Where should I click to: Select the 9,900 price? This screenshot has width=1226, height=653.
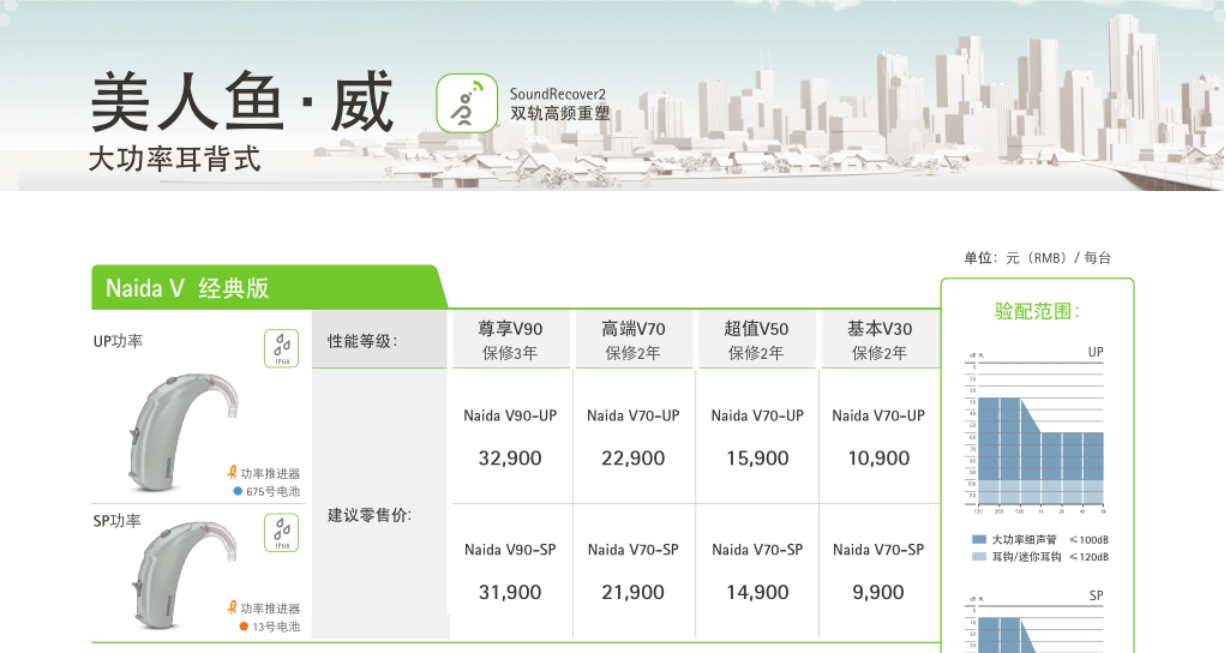point(879,592)
